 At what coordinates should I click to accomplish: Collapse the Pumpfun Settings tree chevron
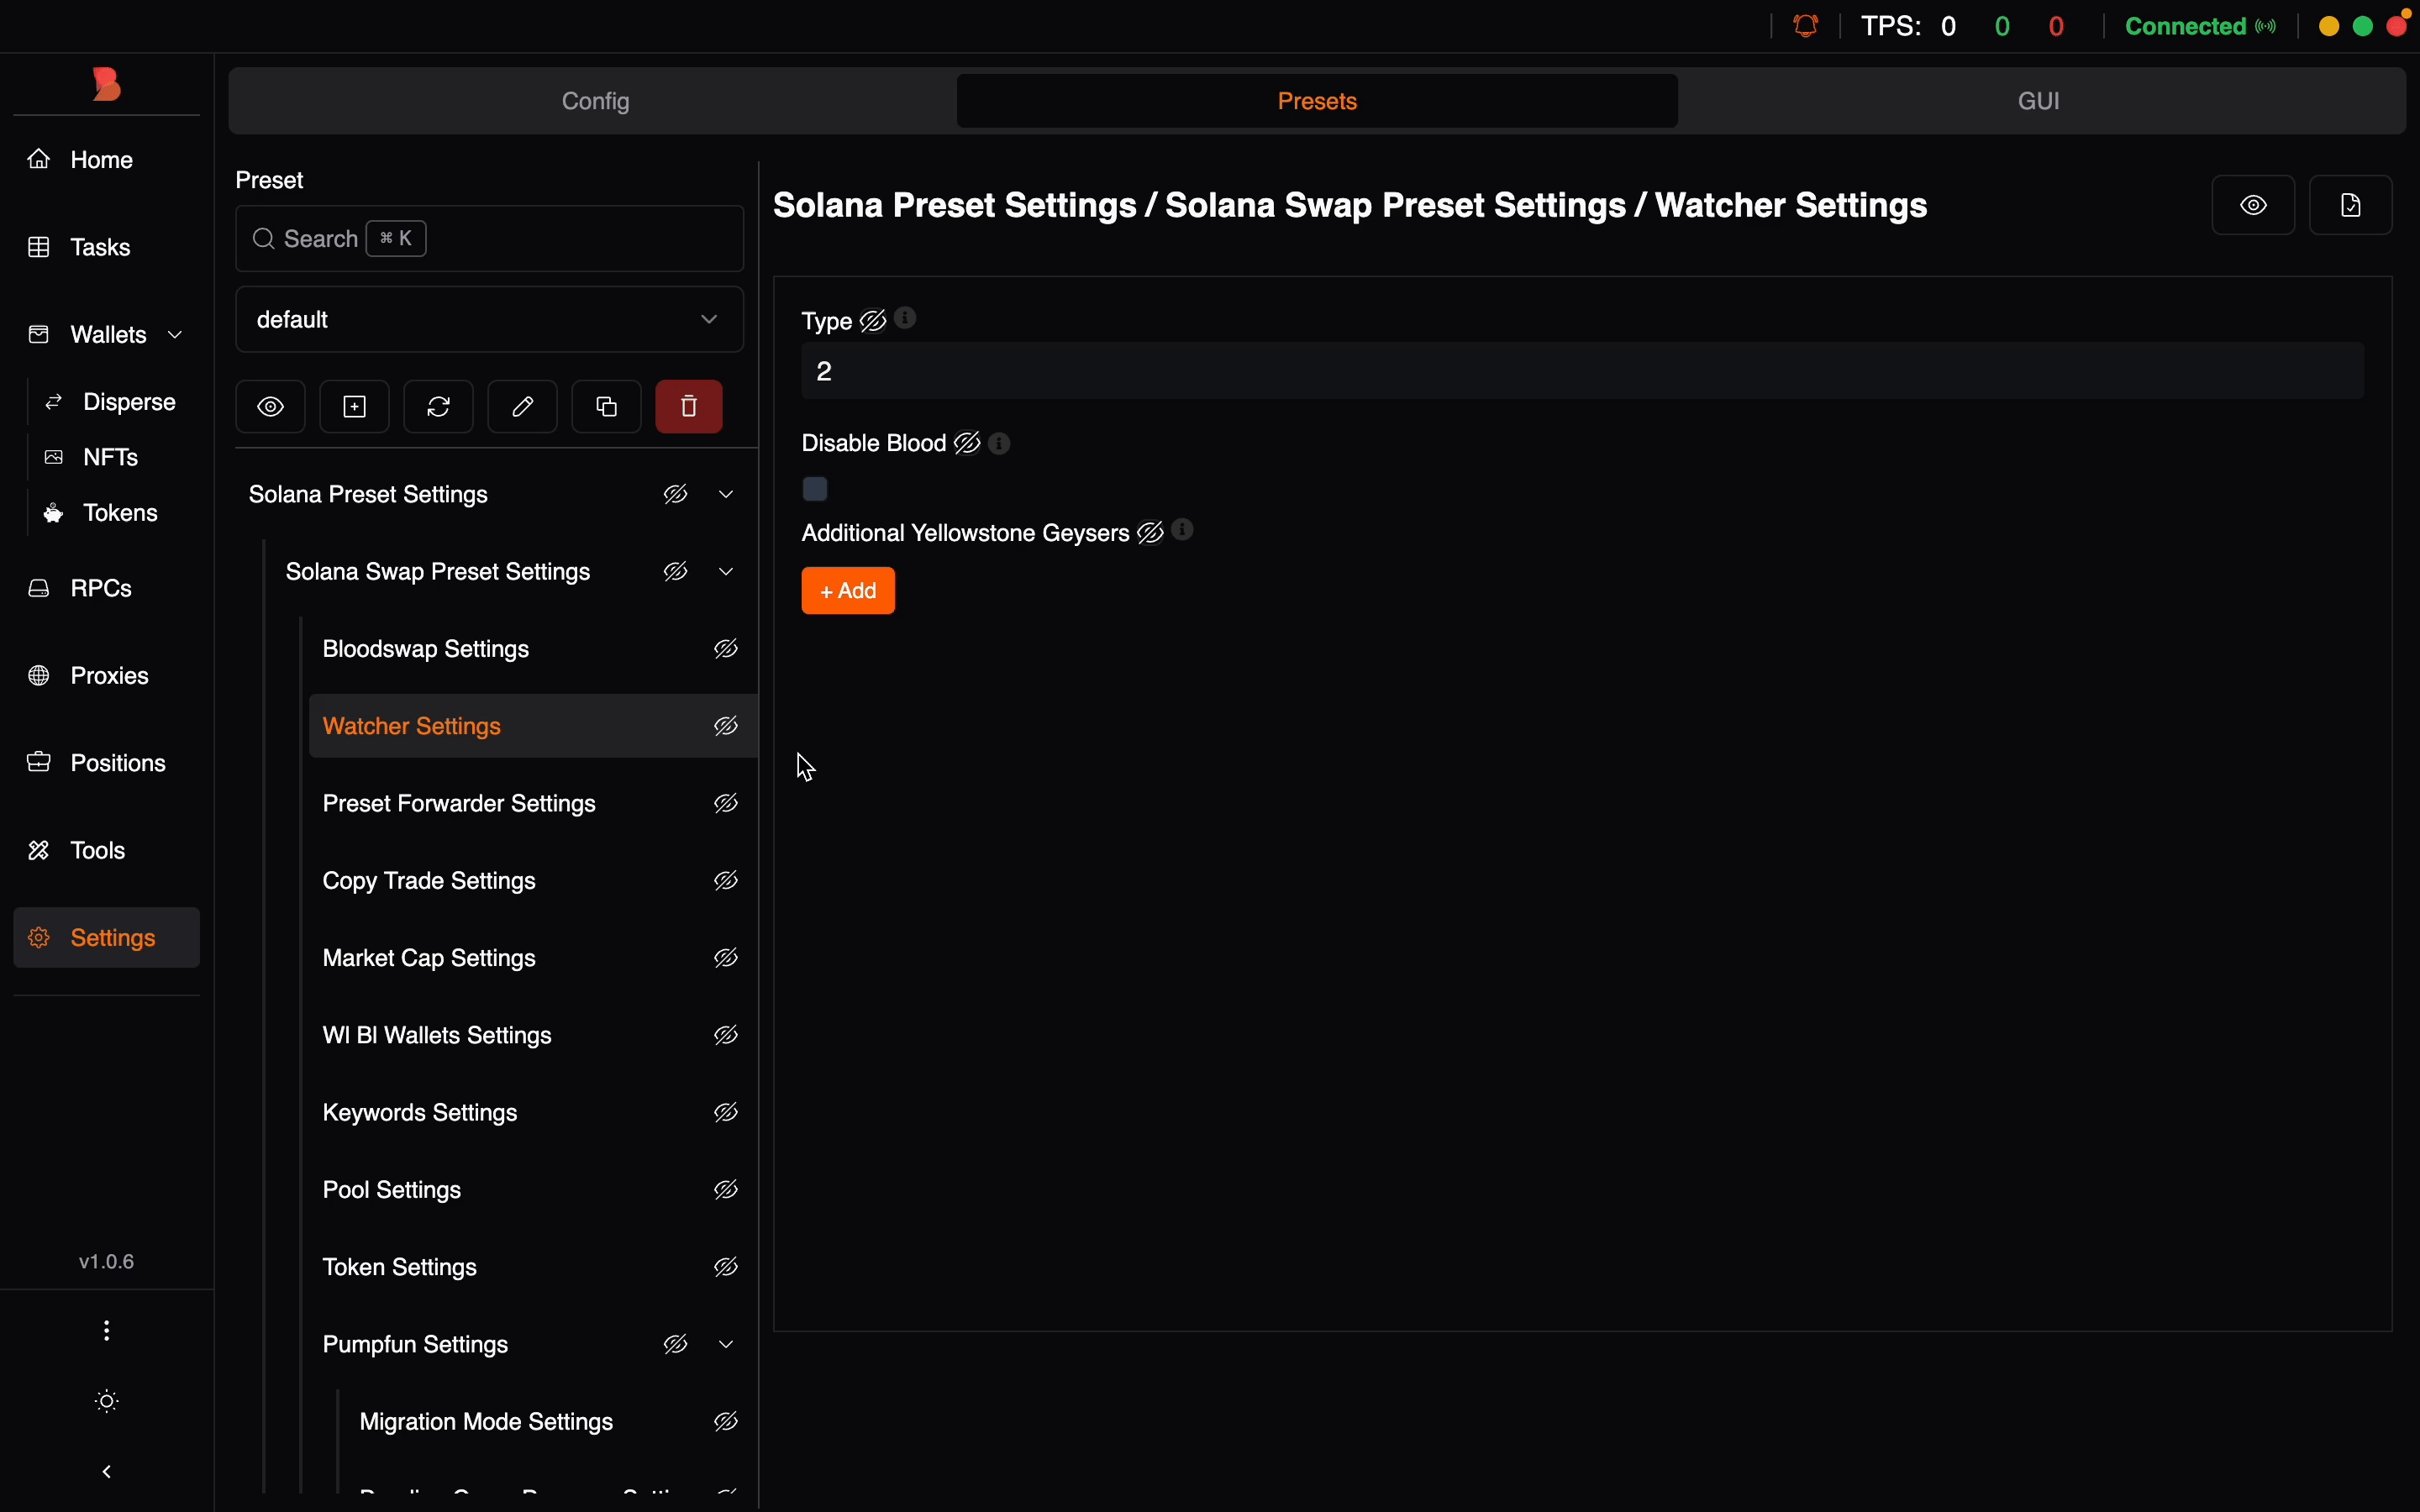pos(727,1345)
